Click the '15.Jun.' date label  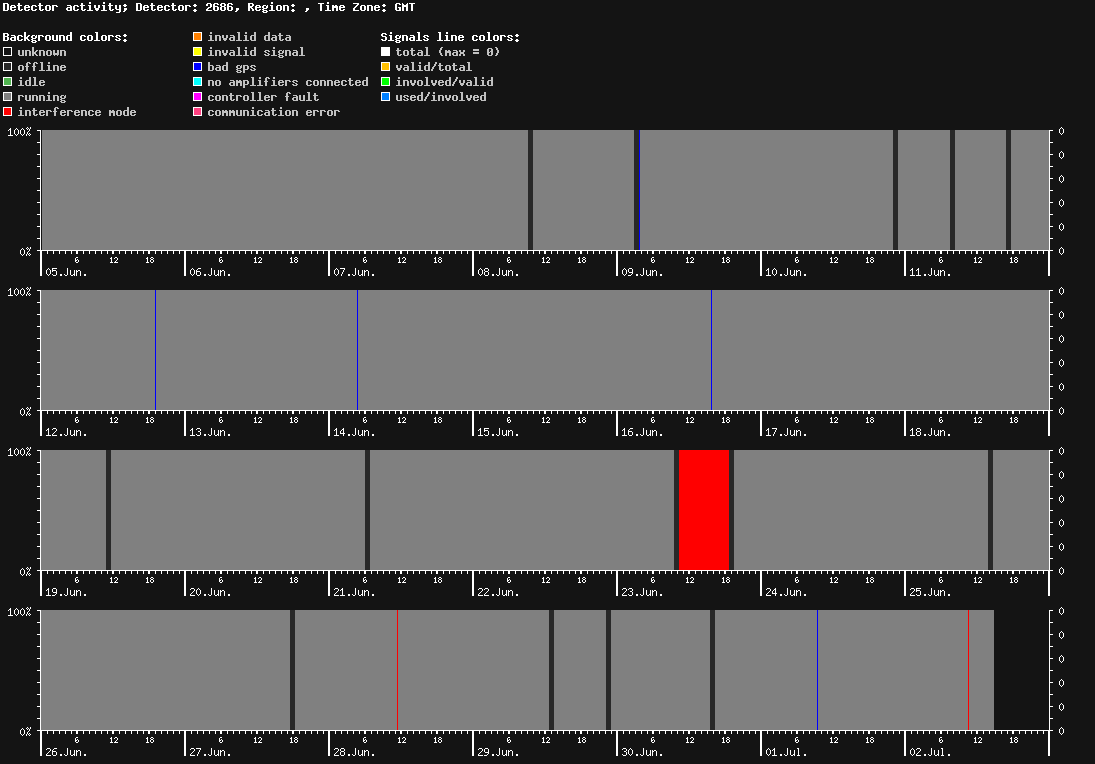click(499, 432)
